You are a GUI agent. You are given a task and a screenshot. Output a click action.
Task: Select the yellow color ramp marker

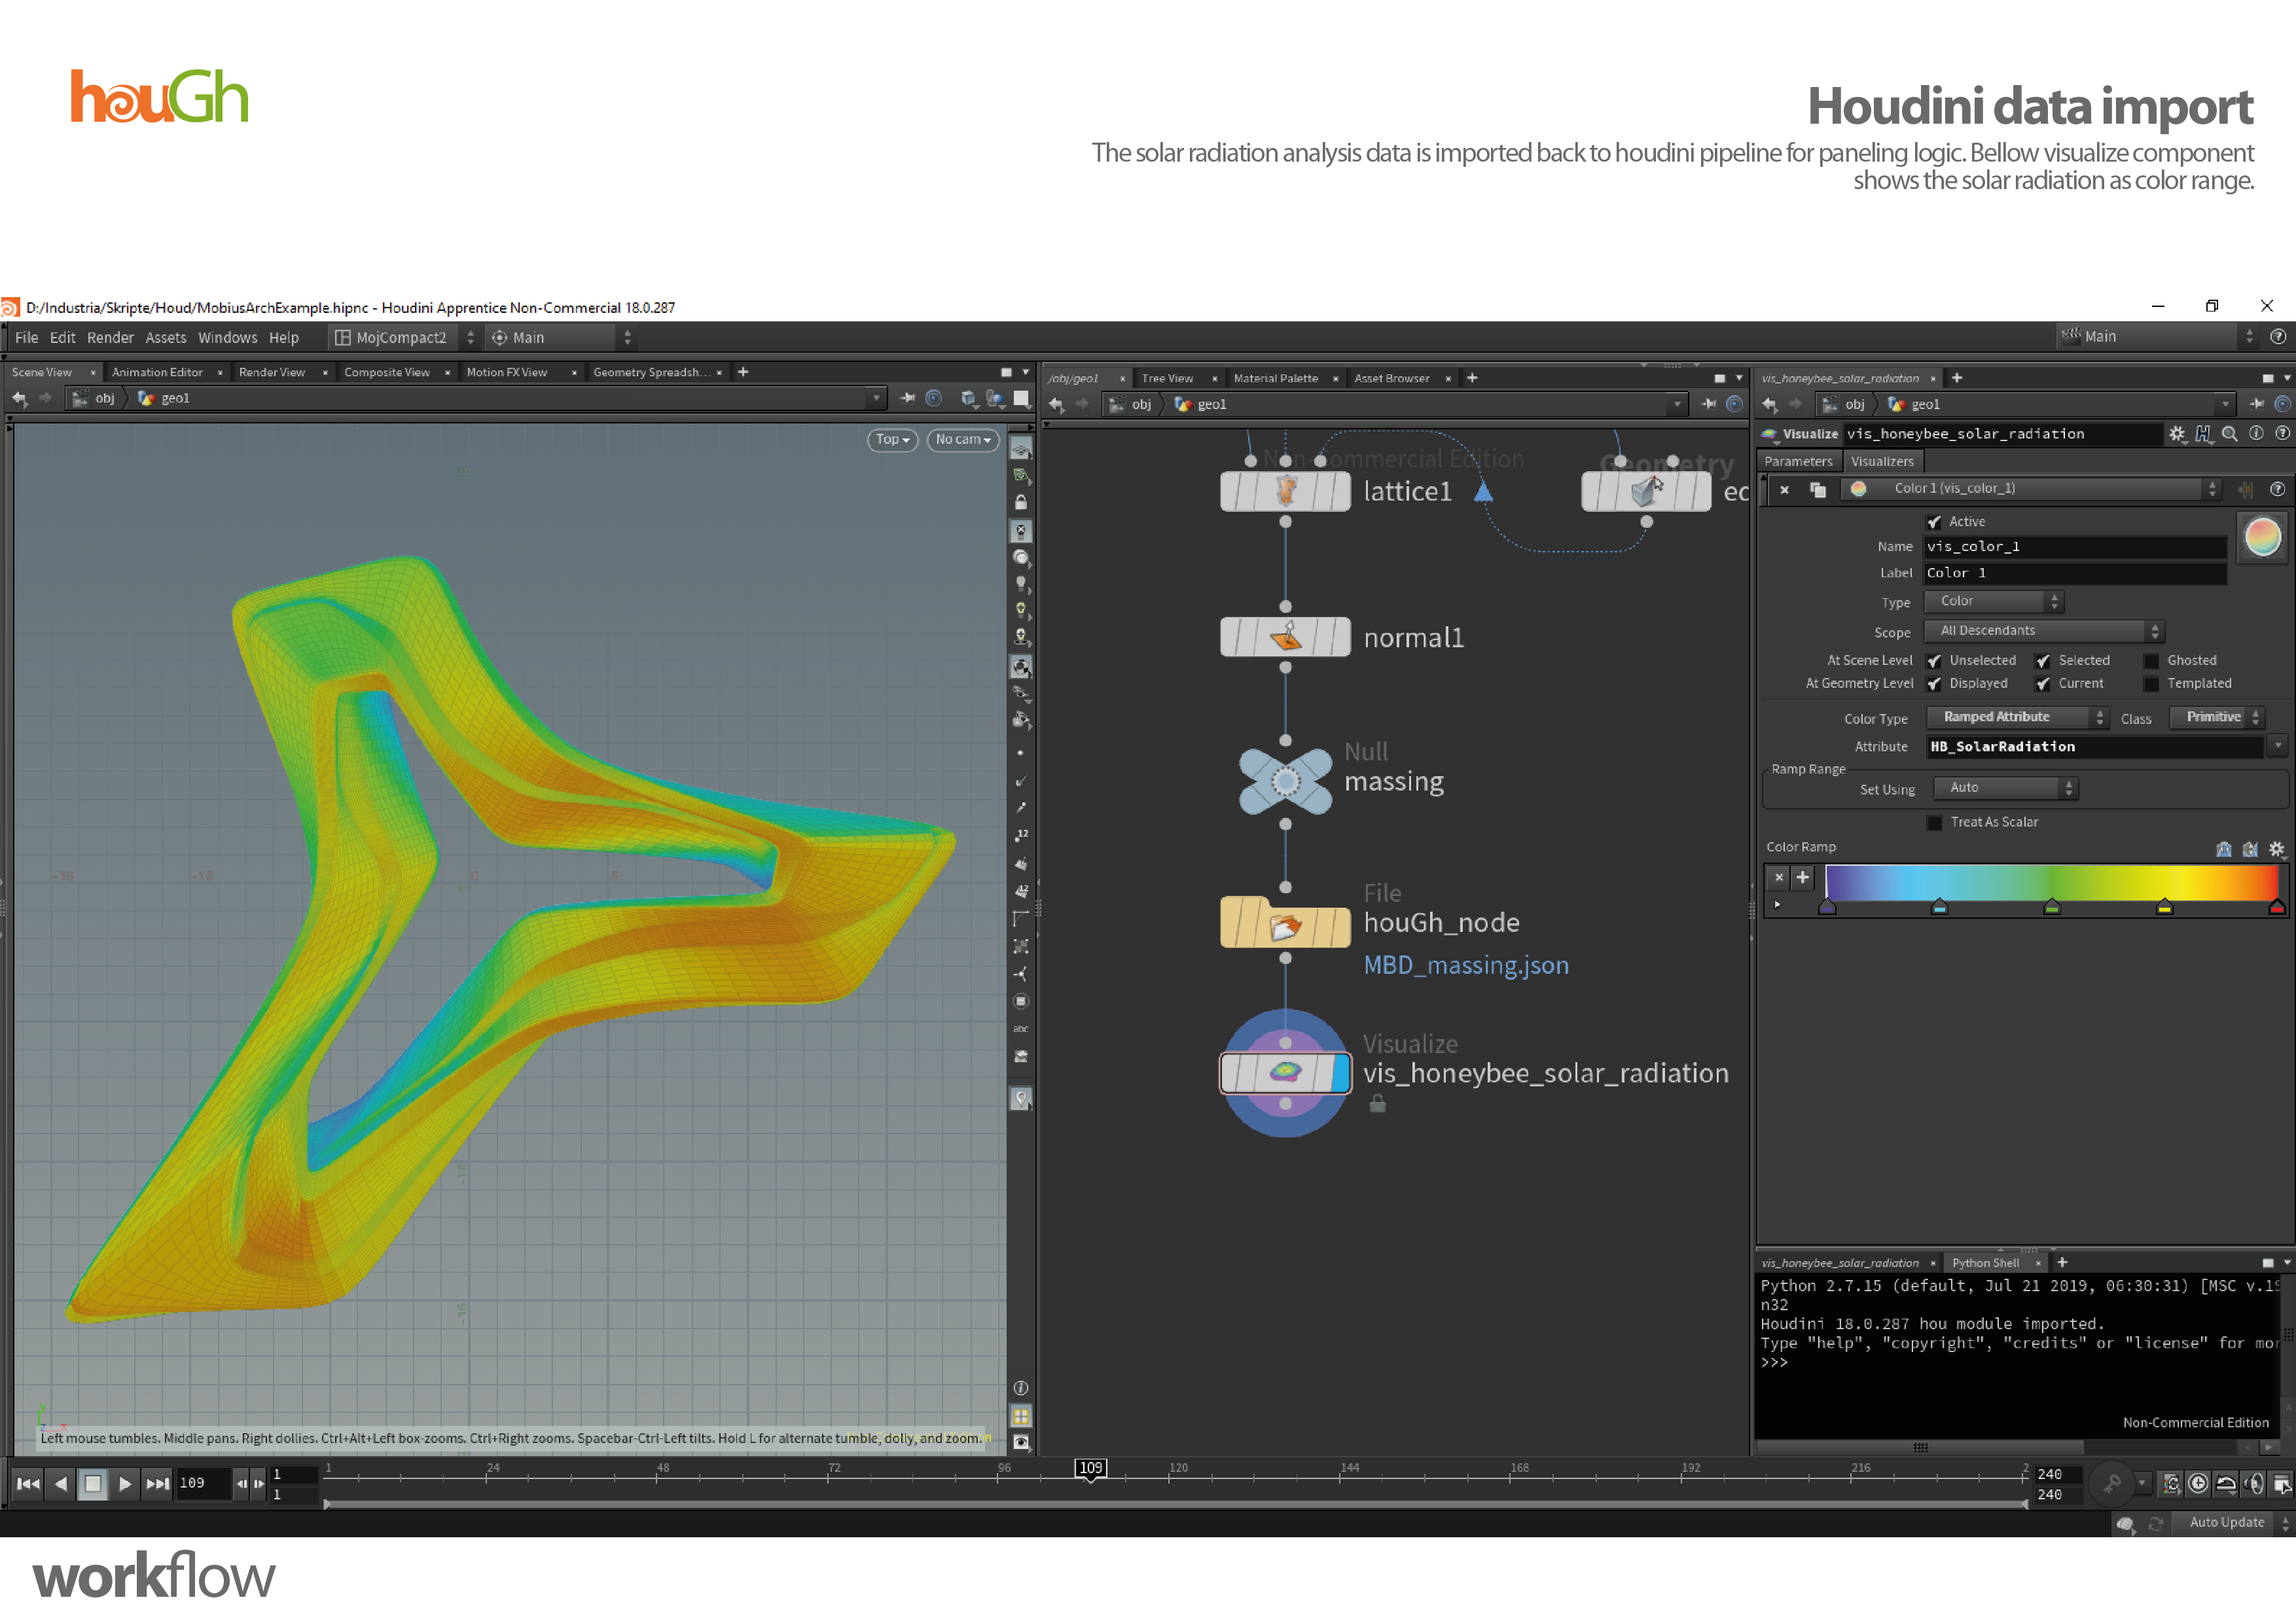pyautogui.click(x=2164, y=907)
